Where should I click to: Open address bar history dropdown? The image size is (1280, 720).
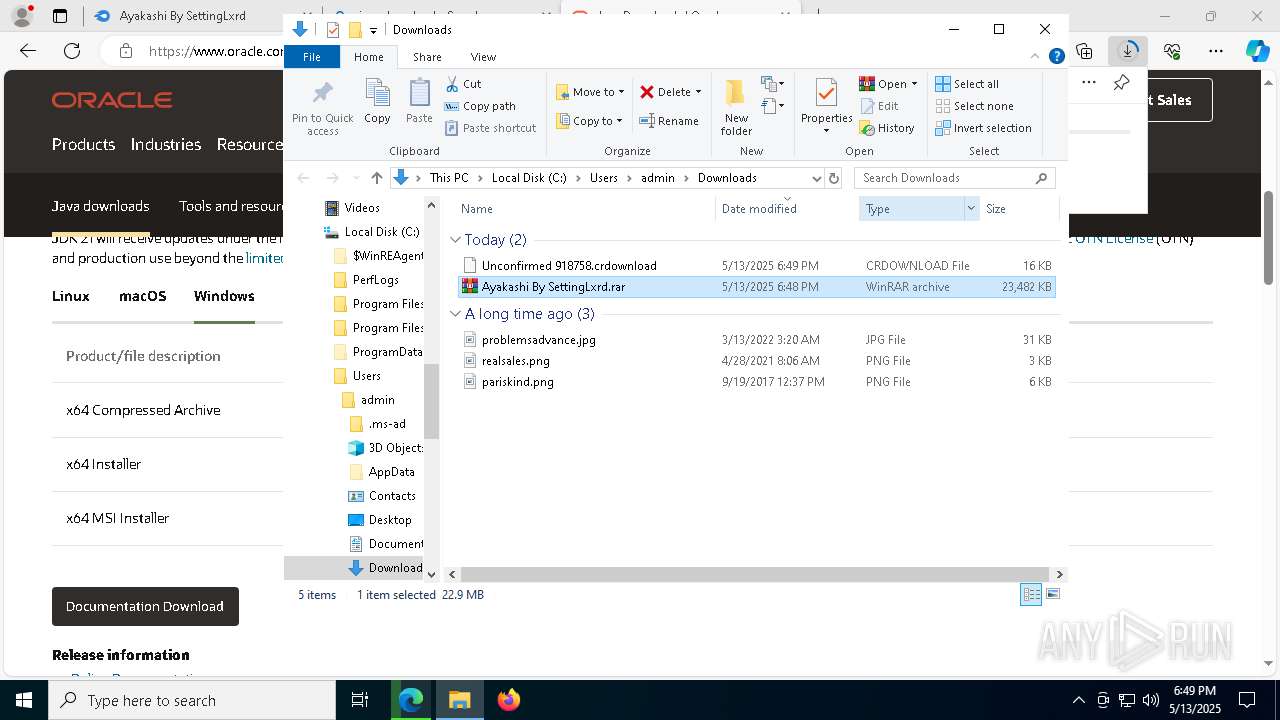[816, 178]
